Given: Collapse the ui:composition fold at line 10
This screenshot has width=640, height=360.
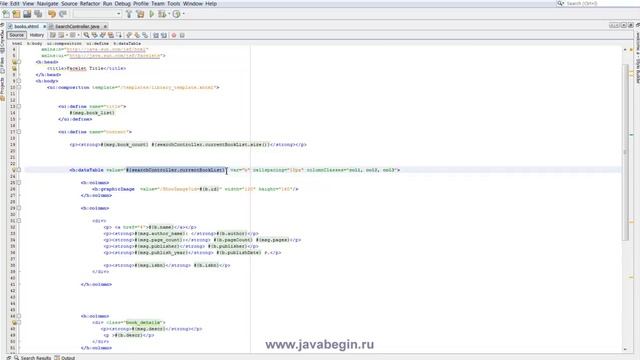Looking at the screenshot, I should point(19,87).
